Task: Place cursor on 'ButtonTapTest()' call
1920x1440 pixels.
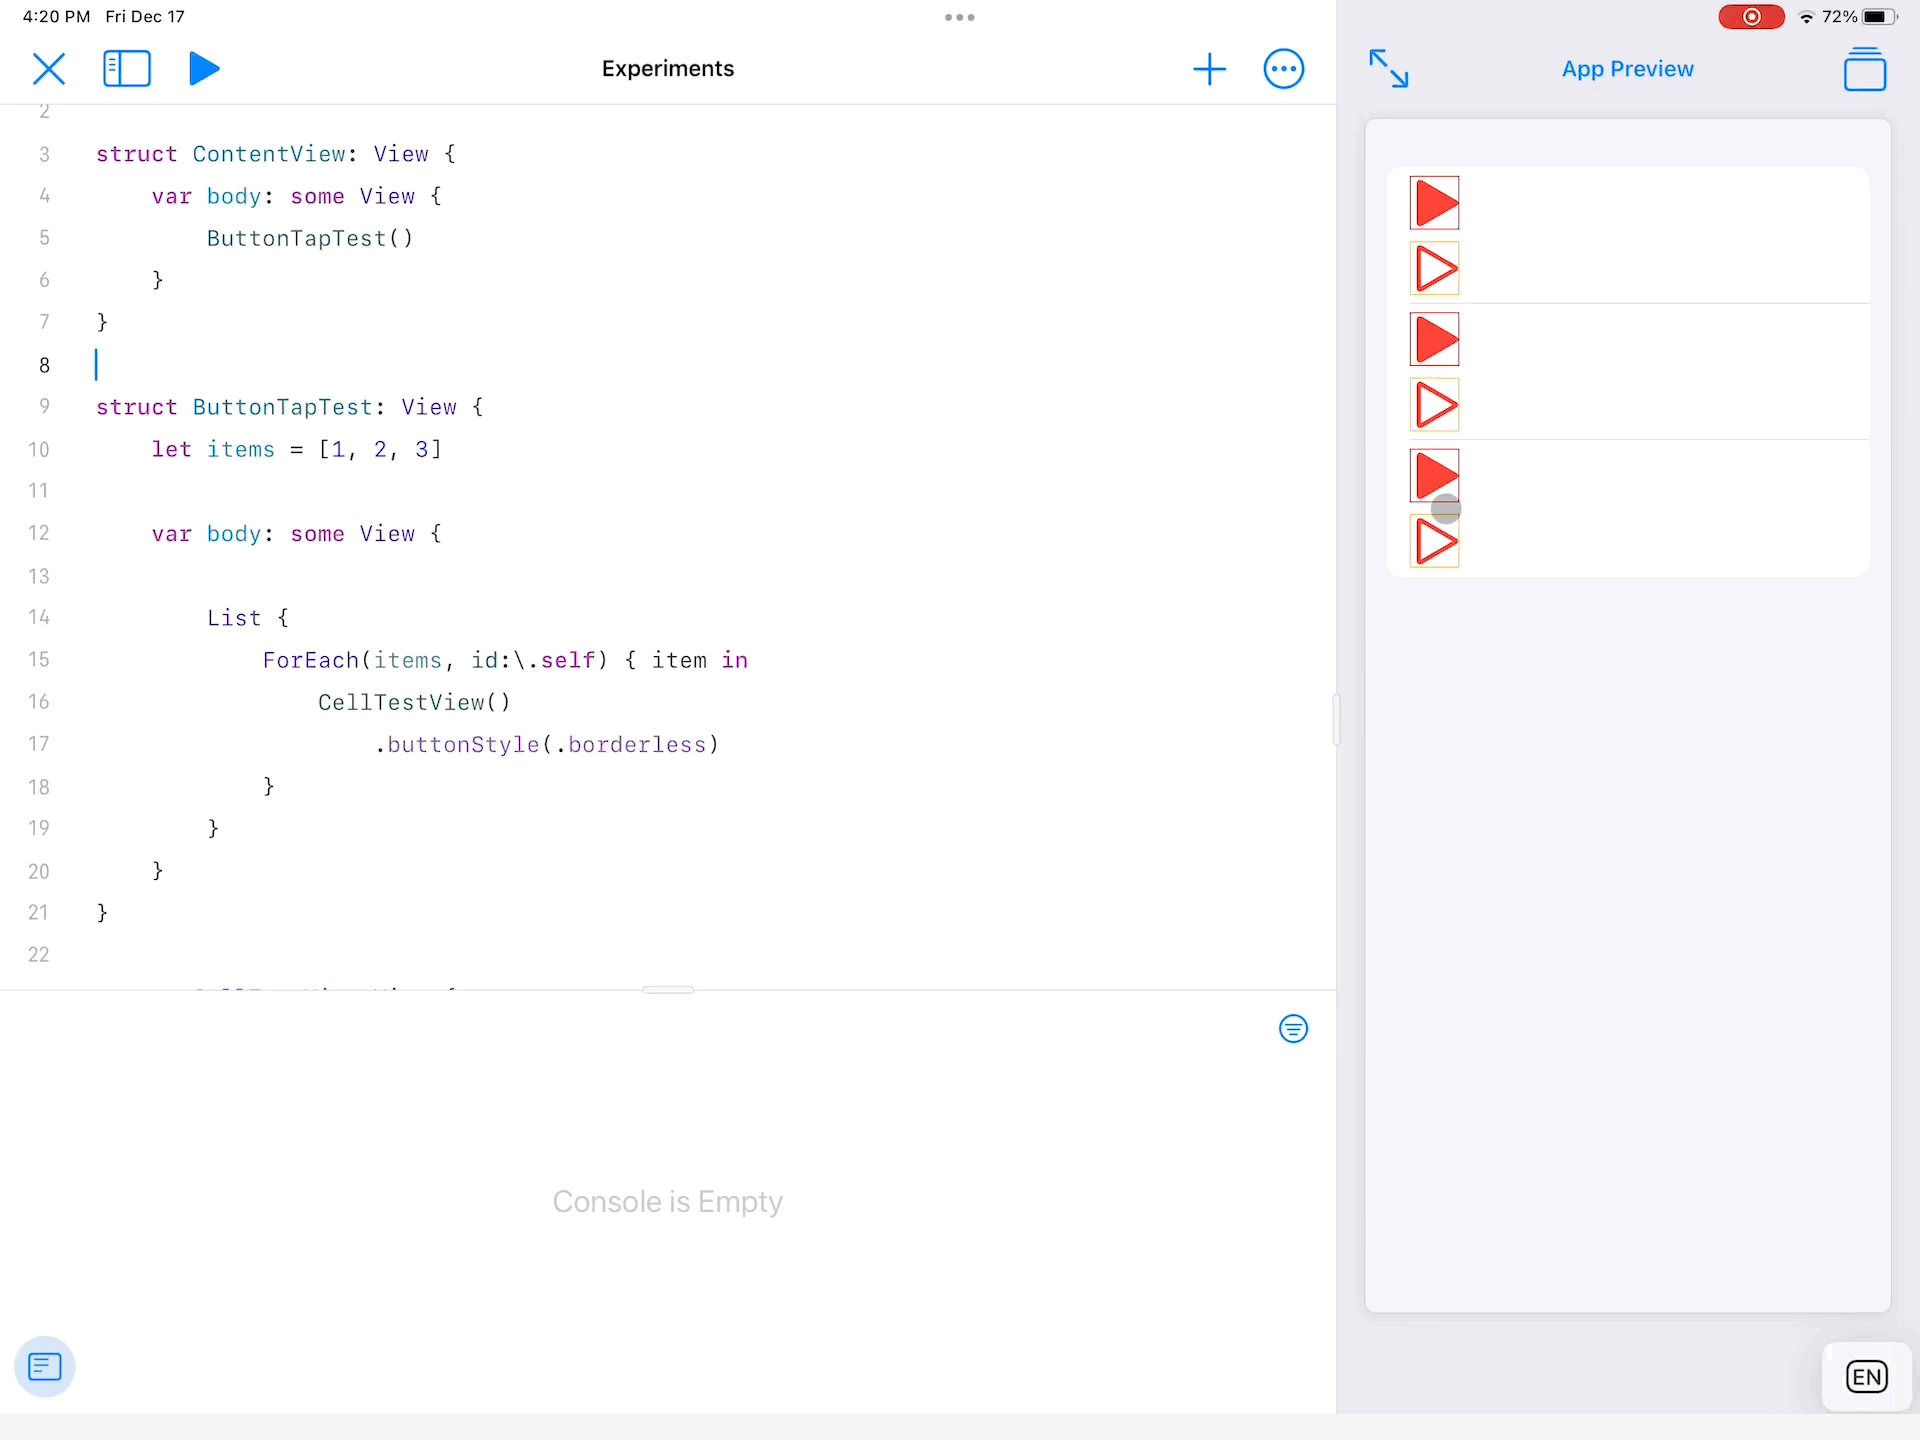Action: click(x=310, y=238)
